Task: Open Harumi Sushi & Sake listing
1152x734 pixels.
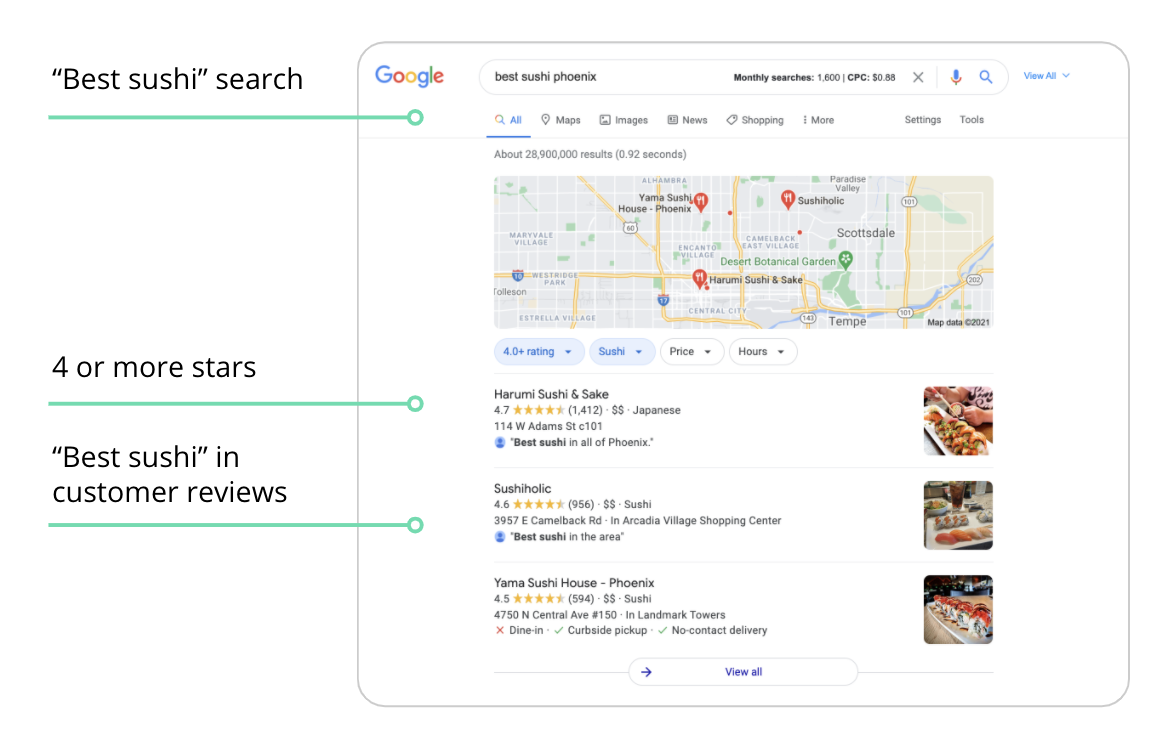Action: click(x=551, y=394)
